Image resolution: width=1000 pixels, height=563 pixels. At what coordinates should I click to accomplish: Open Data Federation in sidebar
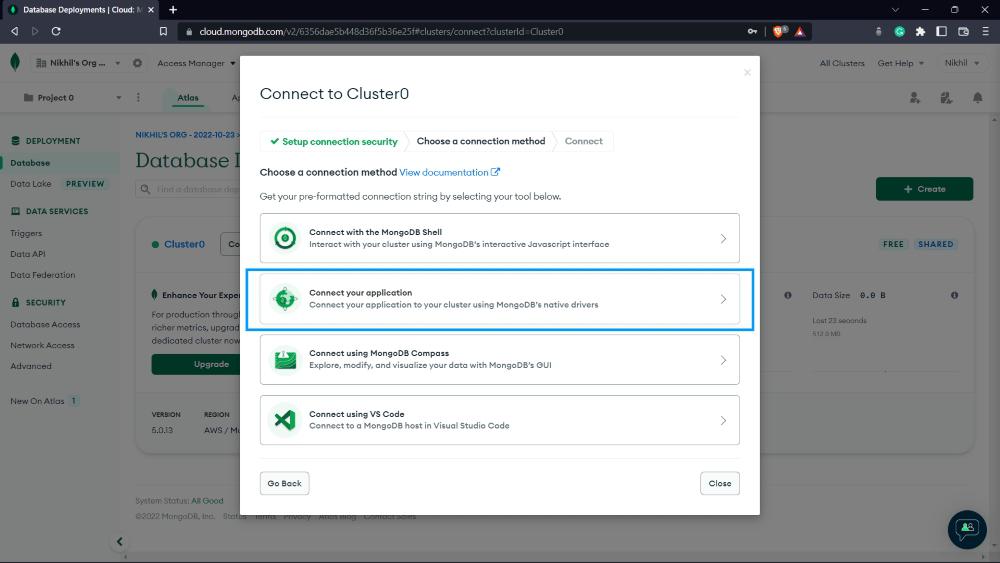point(43,275)
